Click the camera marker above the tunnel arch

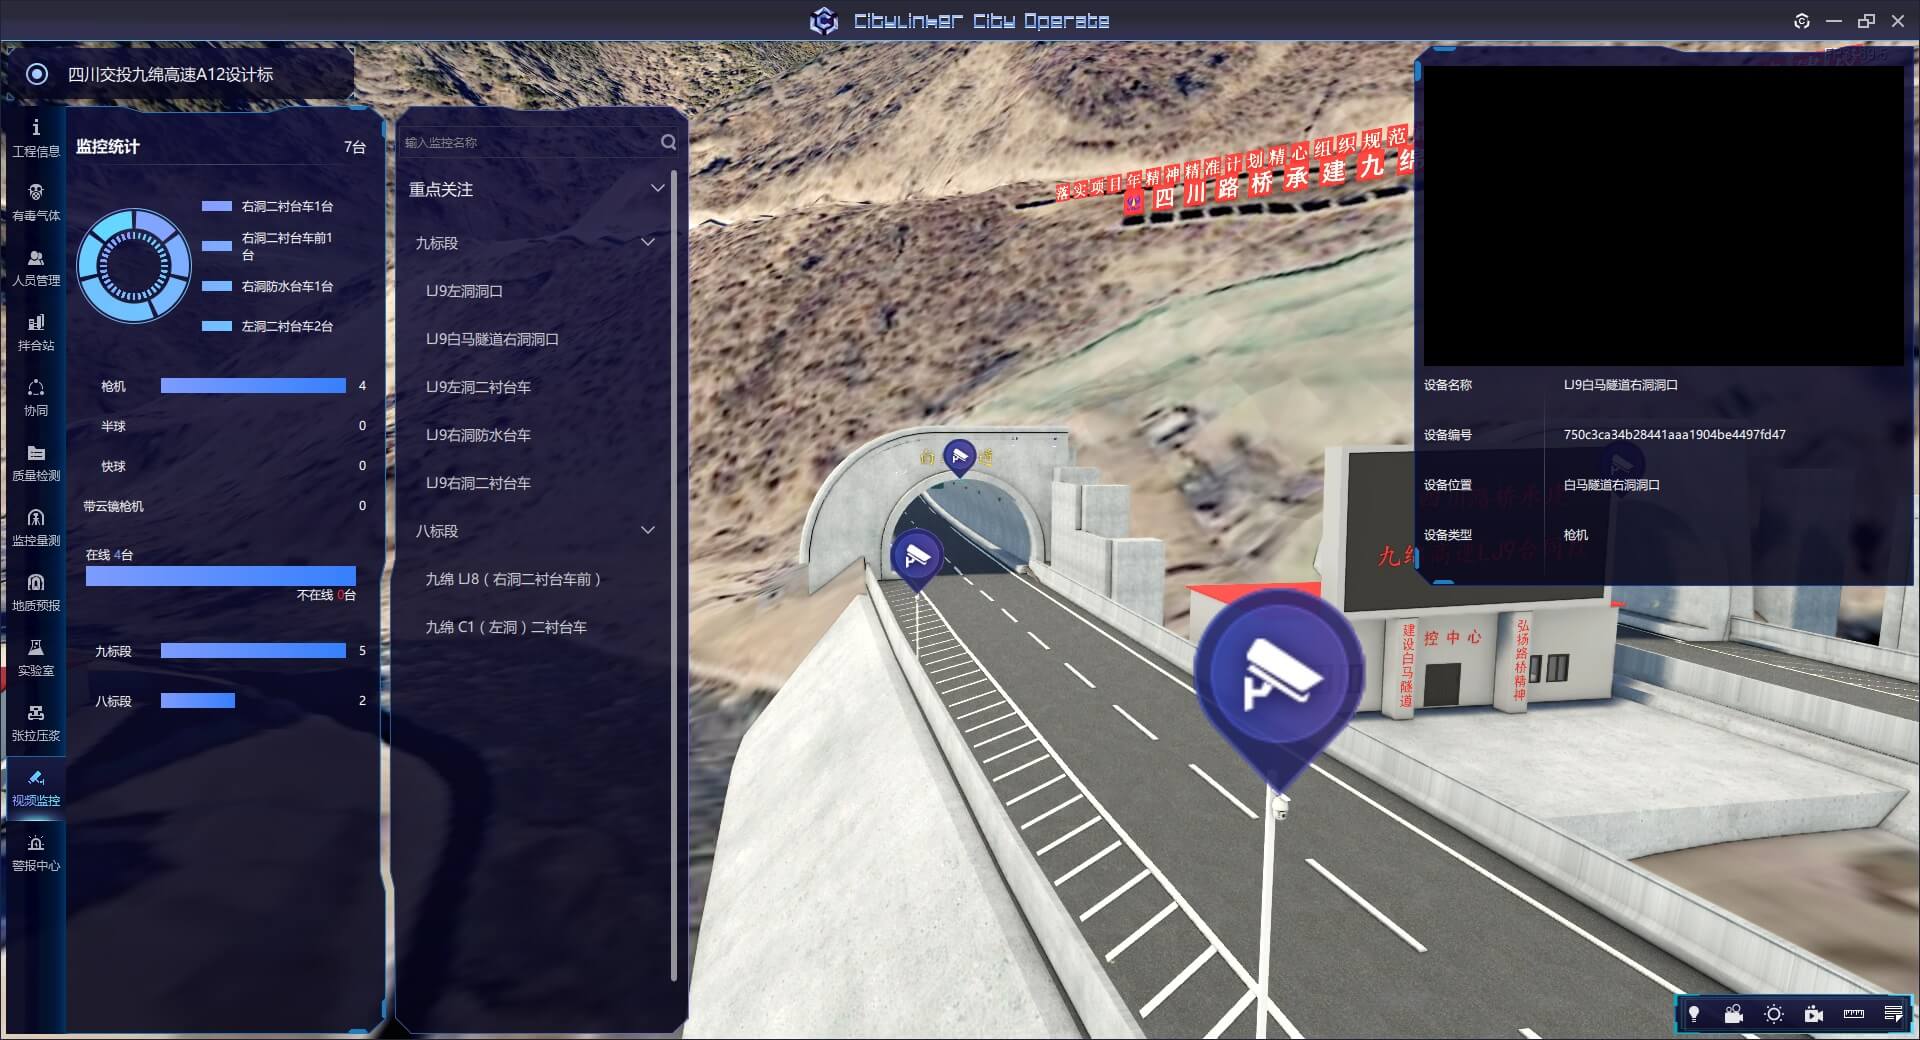tap(960, 457)
